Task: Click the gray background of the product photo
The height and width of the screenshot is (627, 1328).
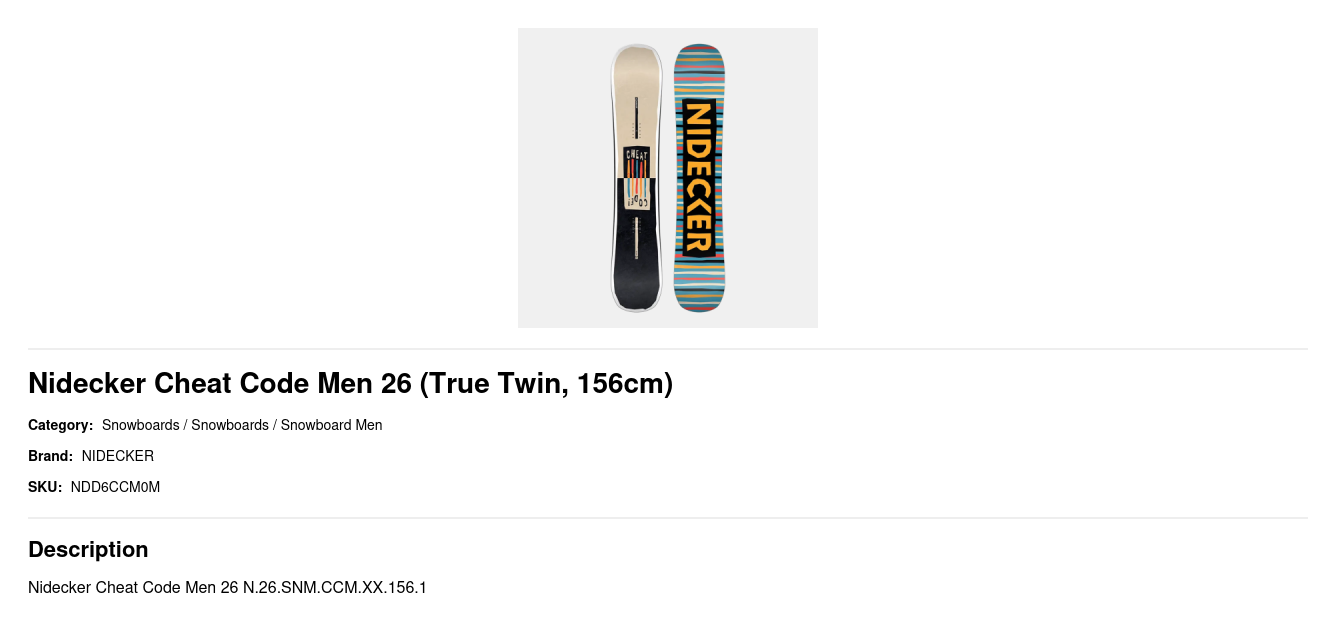Action: tap(560, 180)
